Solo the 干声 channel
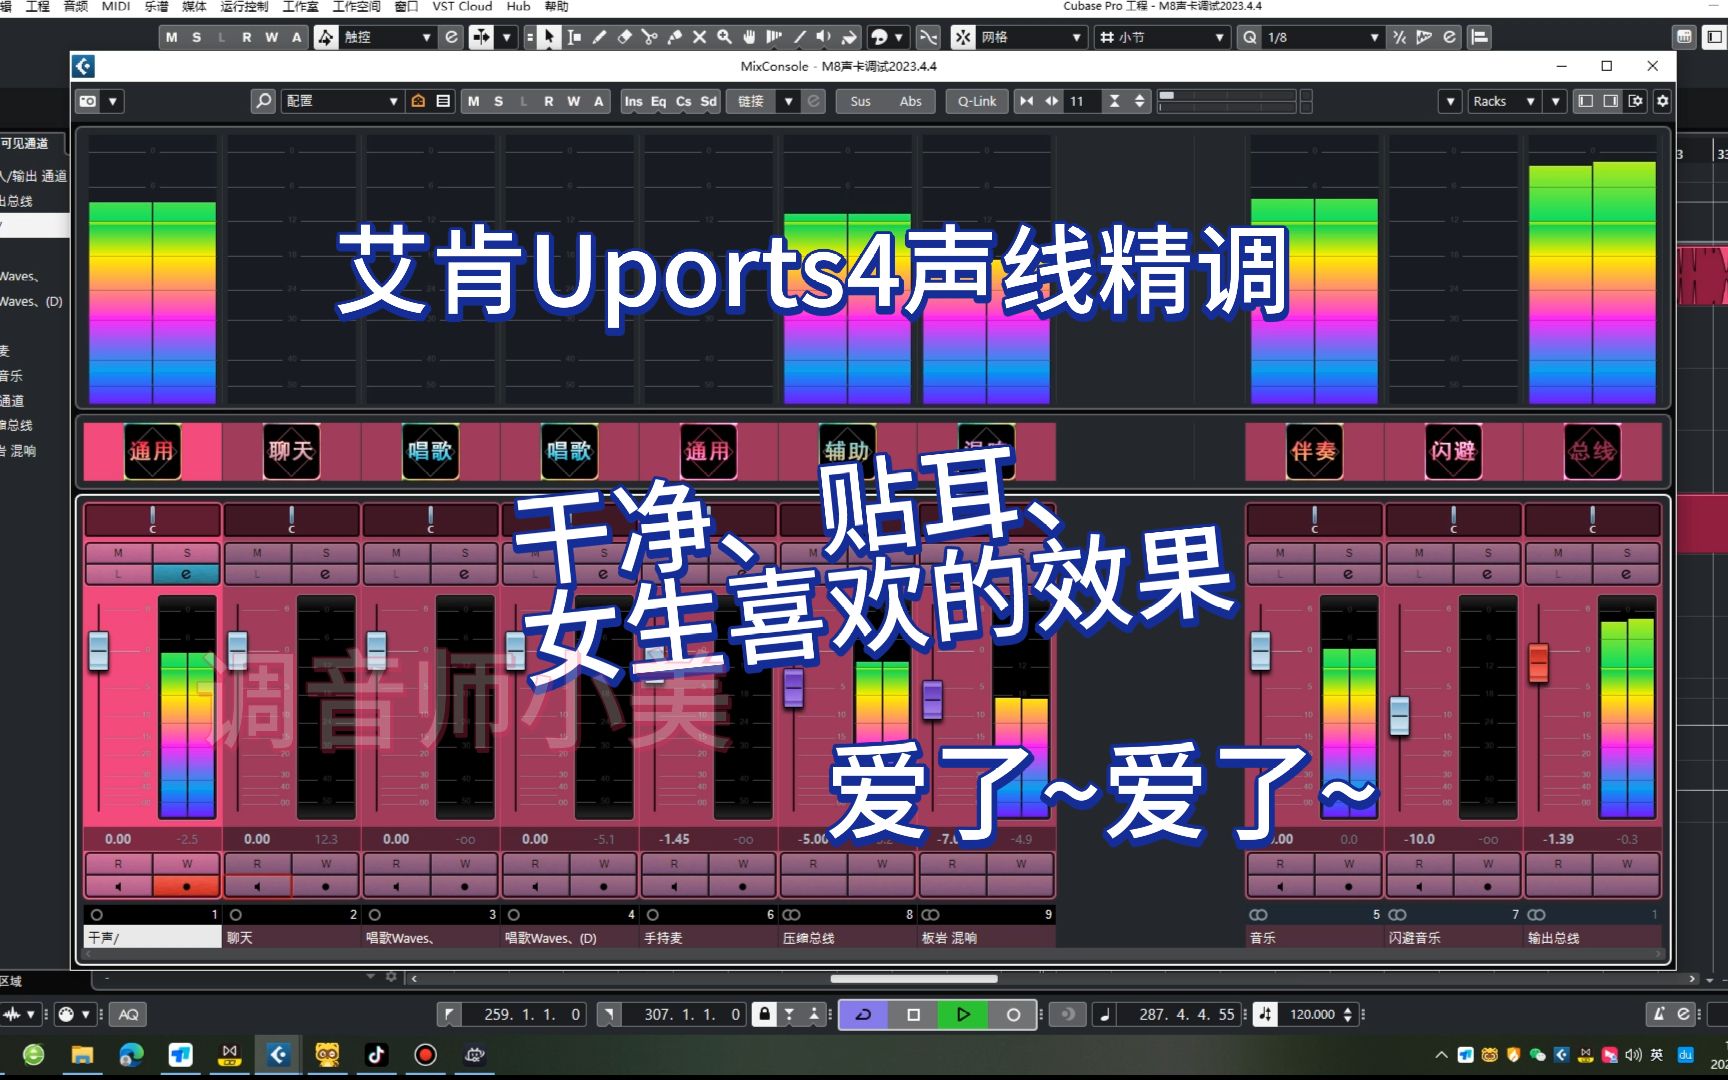 click(186, 553)
